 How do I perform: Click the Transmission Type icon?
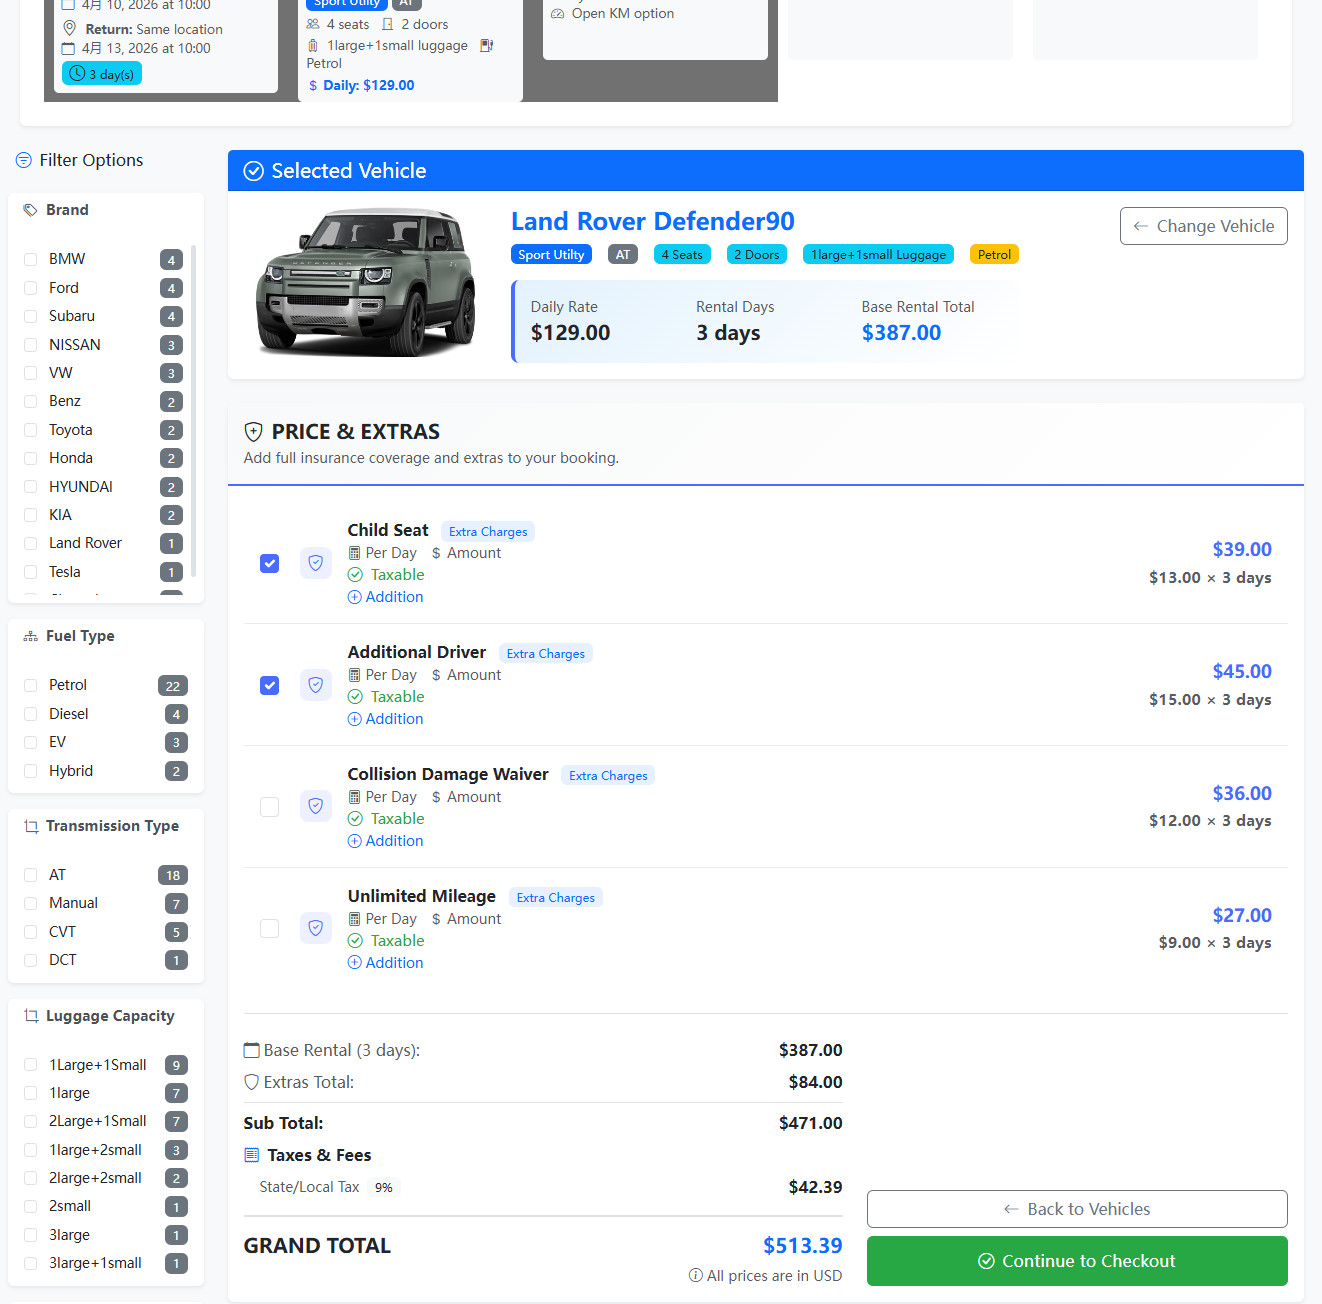tap(31, 826)
